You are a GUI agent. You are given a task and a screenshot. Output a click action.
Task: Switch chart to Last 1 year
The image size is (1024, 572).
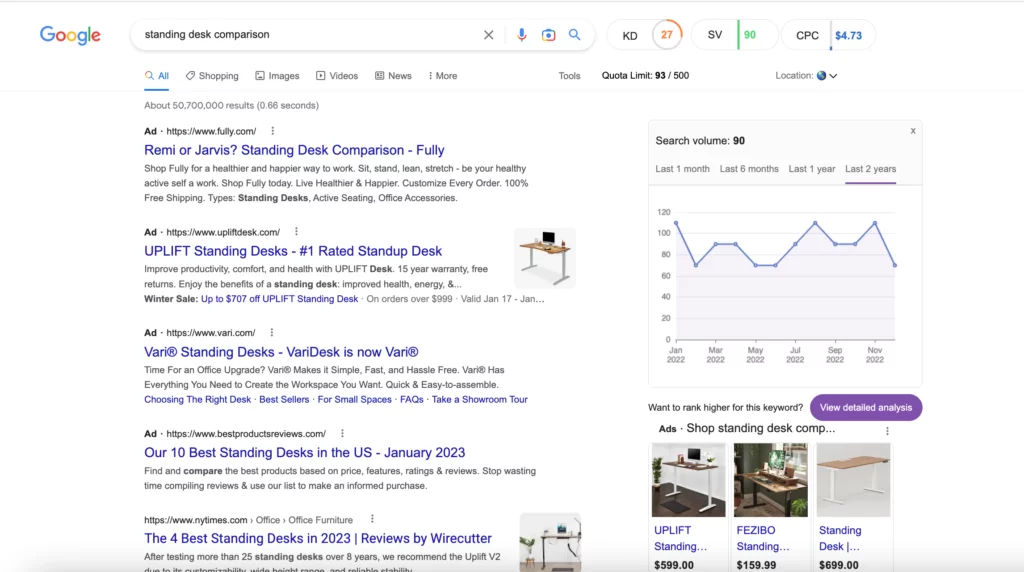[x=811, y=169]
